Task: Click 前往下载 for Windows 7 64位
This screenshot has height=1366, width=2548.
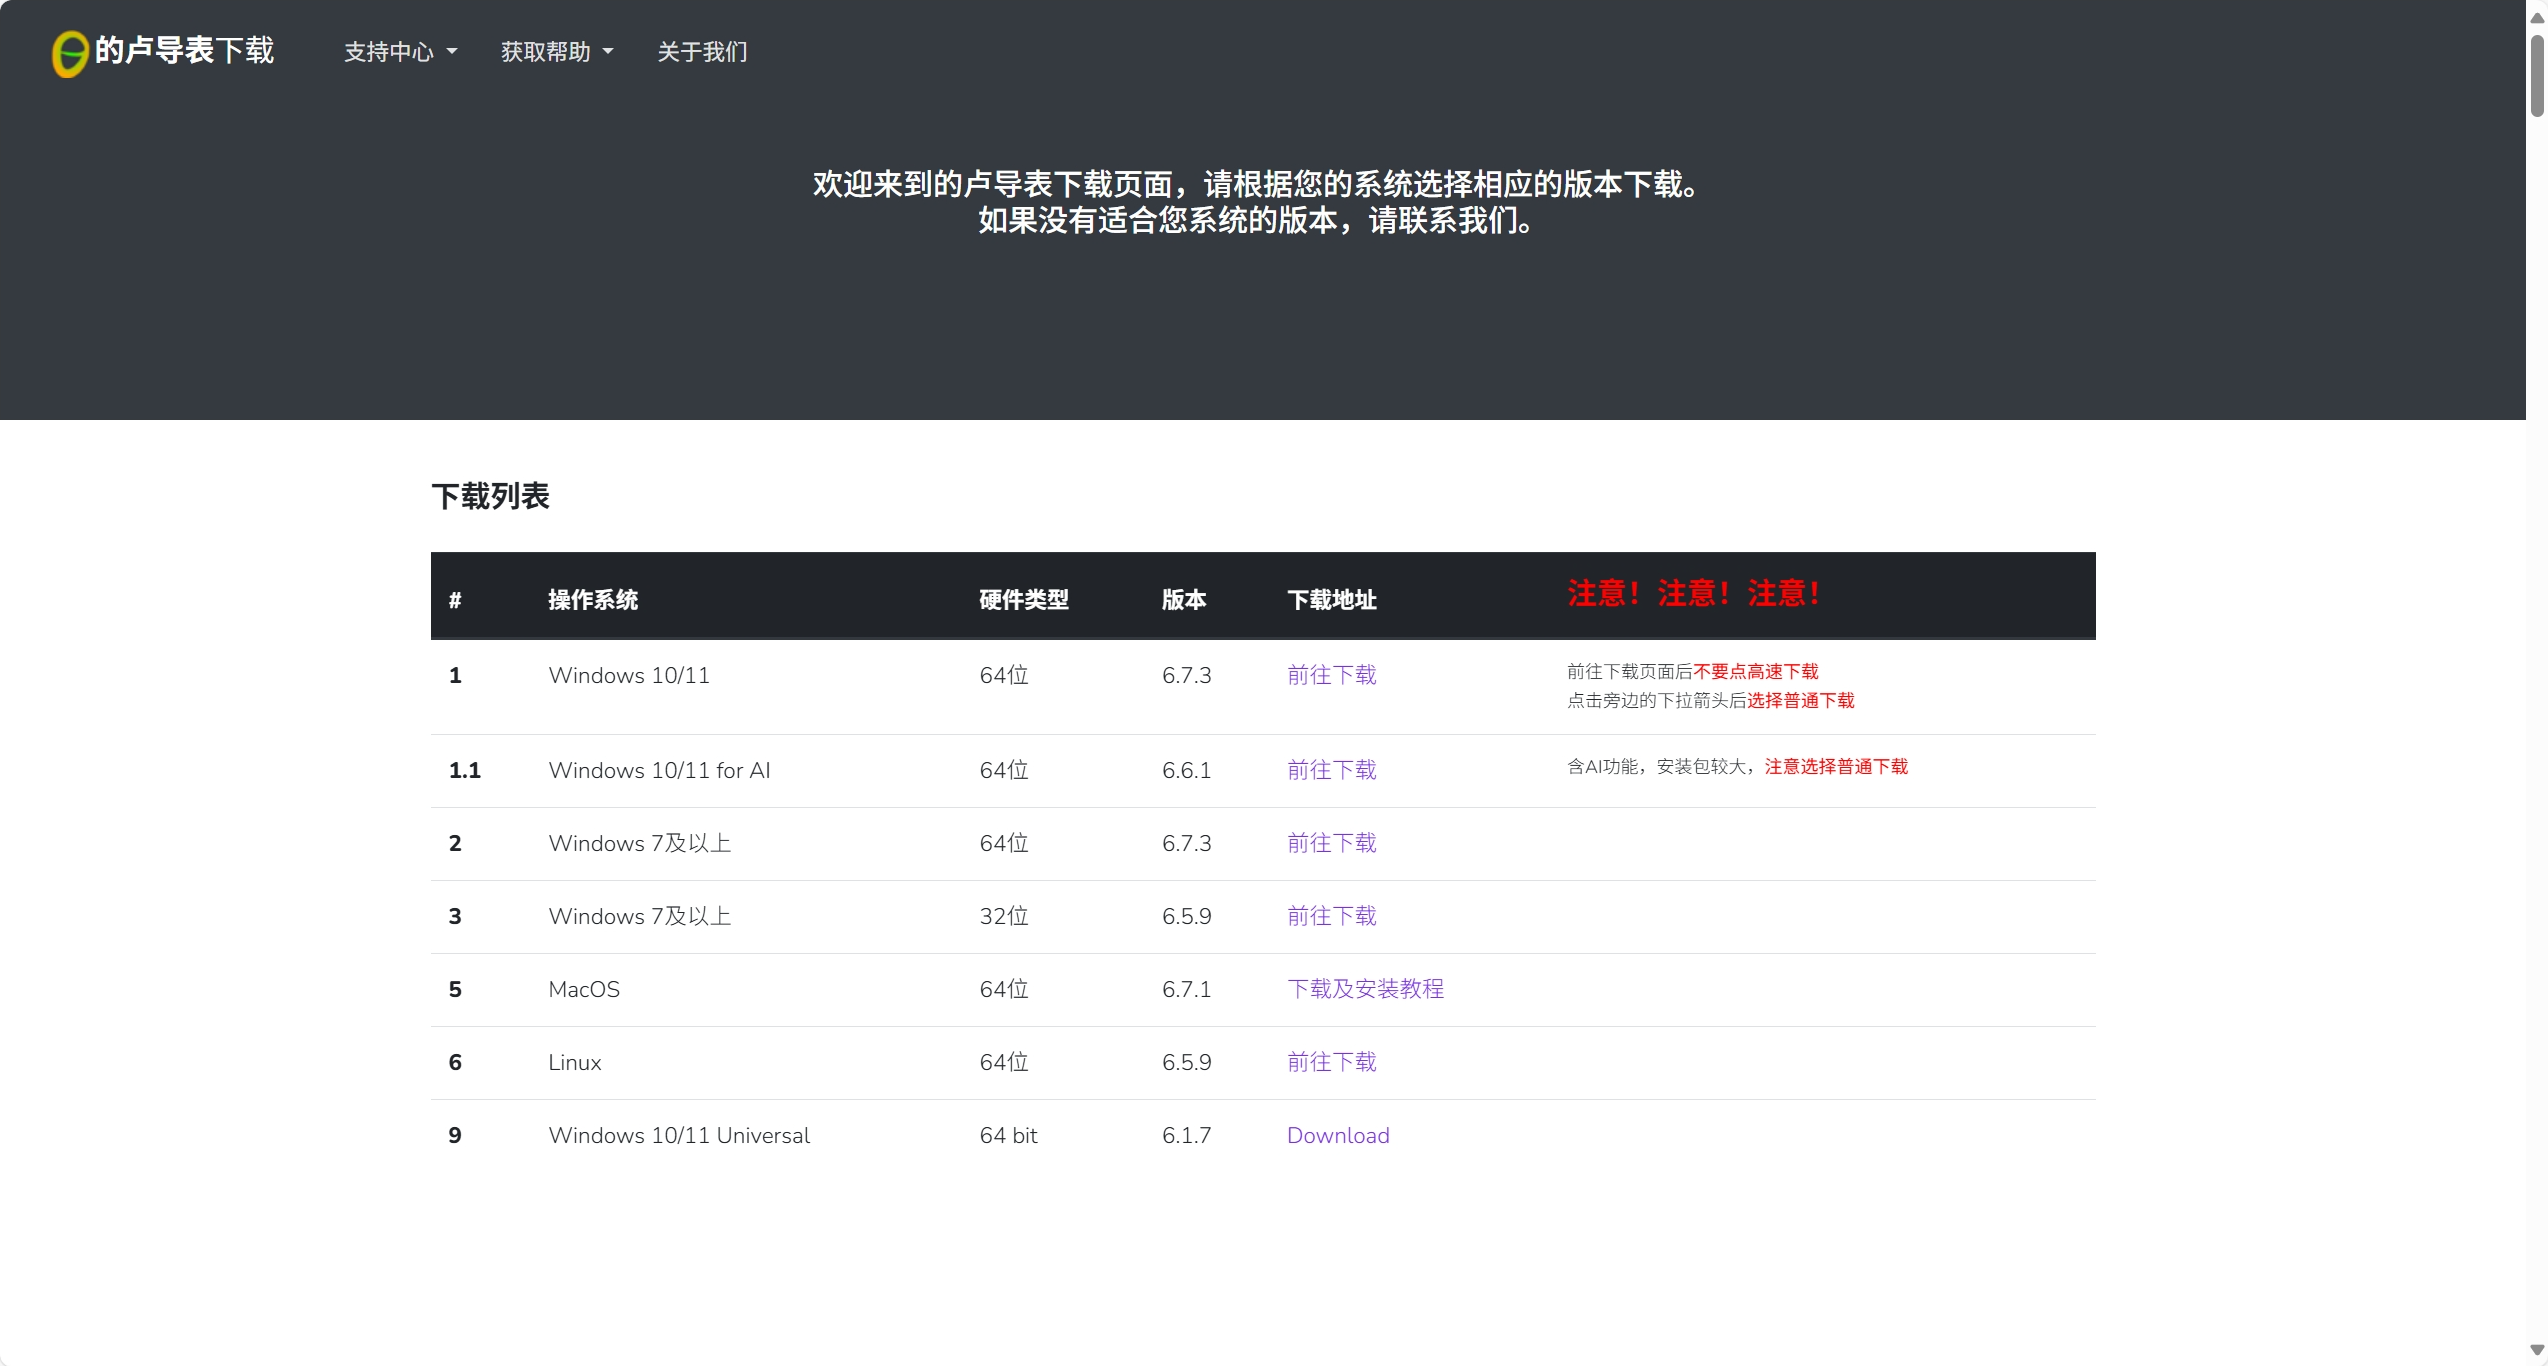Action: pos(1331,843)
